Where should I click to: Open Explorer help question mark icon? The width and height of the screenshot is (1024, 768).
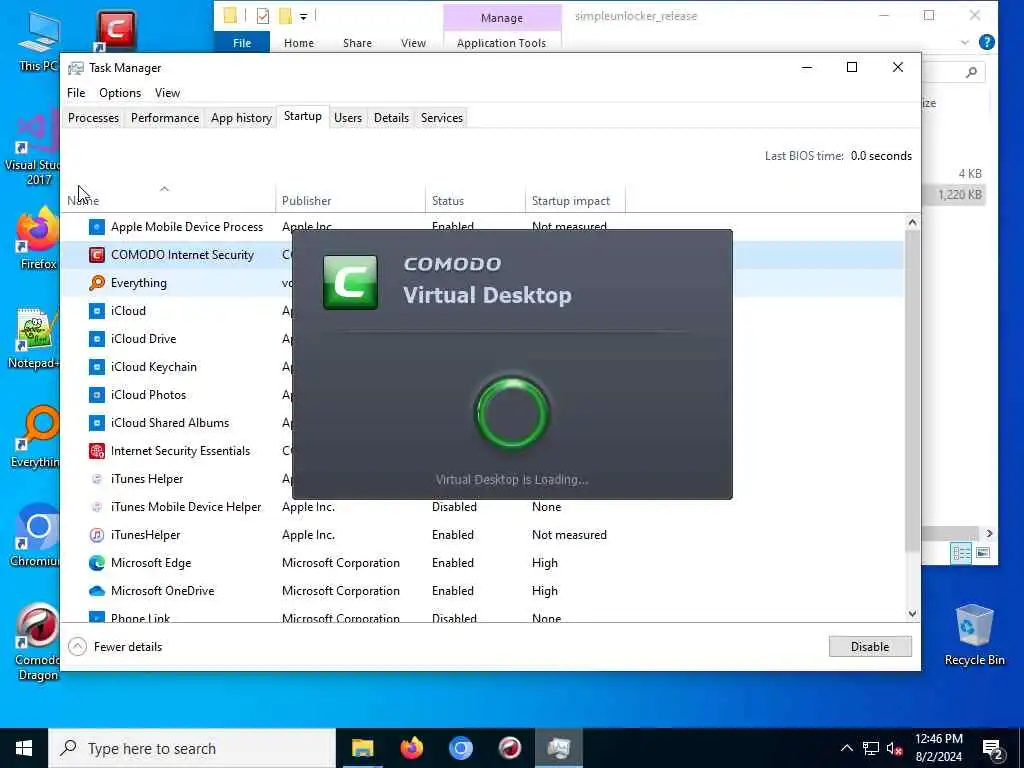(x=987, y=42)
